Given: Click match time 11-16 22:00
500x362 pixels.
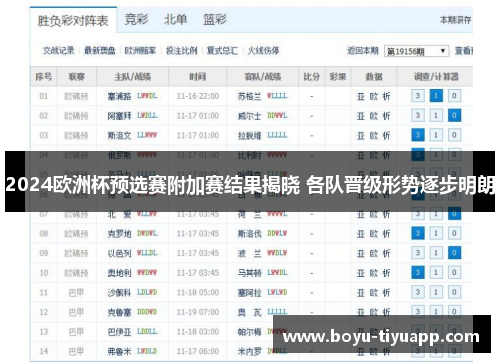Looking at the screenshot, I should point(198,96).
